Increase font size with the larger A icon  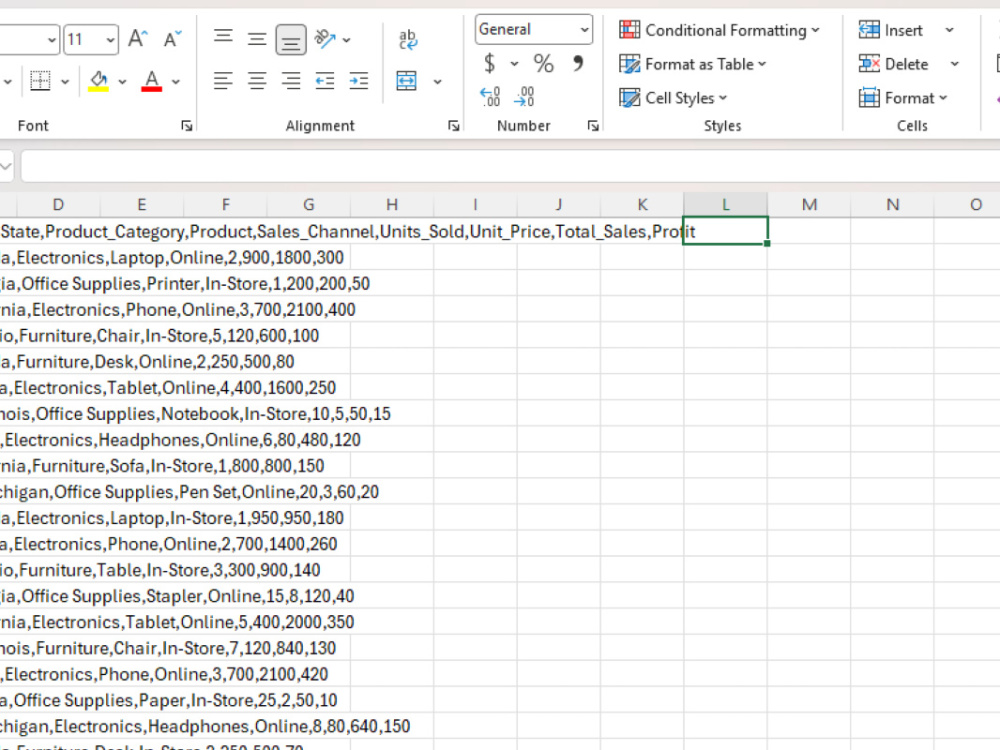[137, 40]
